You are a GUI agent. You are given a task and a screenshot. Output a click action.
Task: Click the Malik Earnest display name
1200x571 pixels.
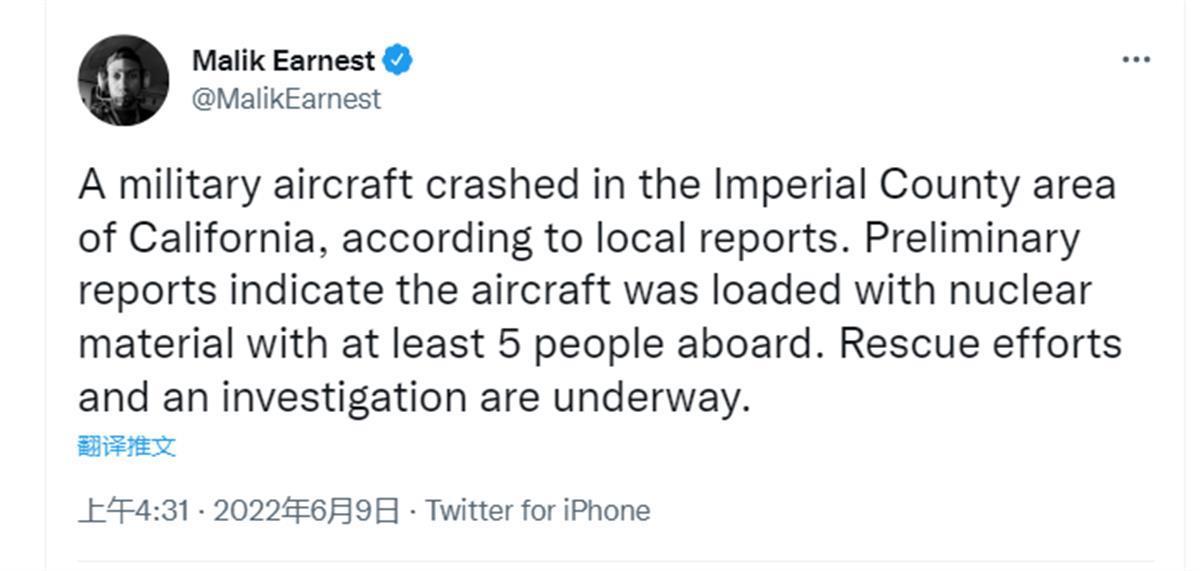pyautogui.click(x=283, y=60)
